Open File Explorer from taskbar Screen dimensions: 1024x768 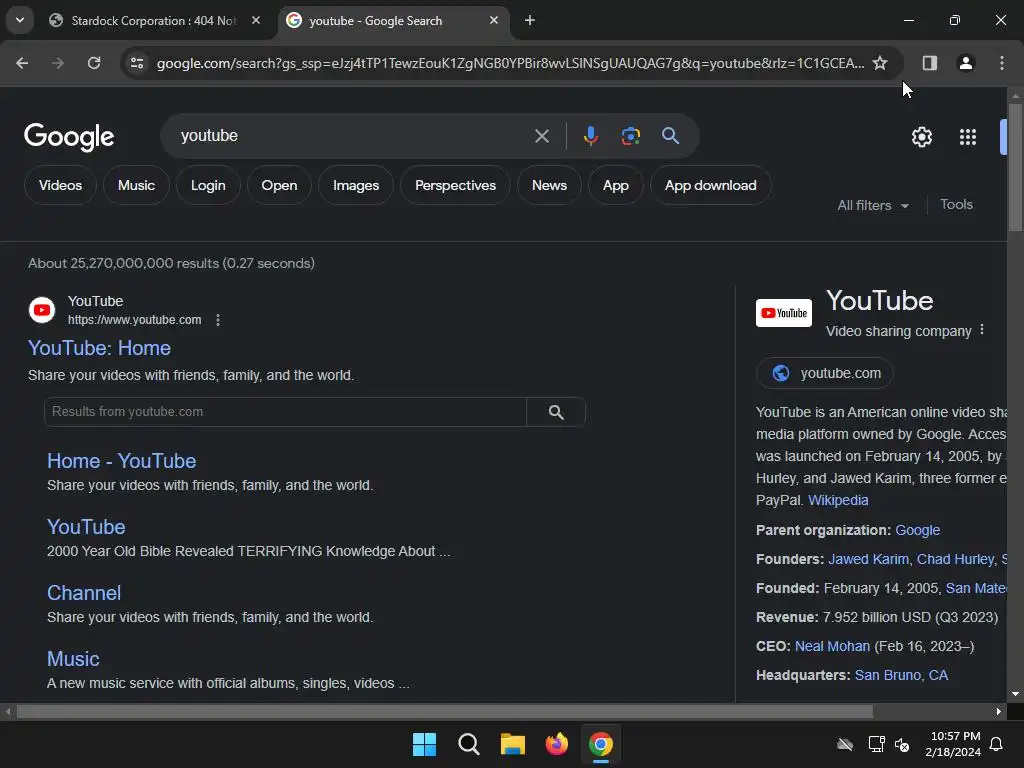click(x=513, y=744)
